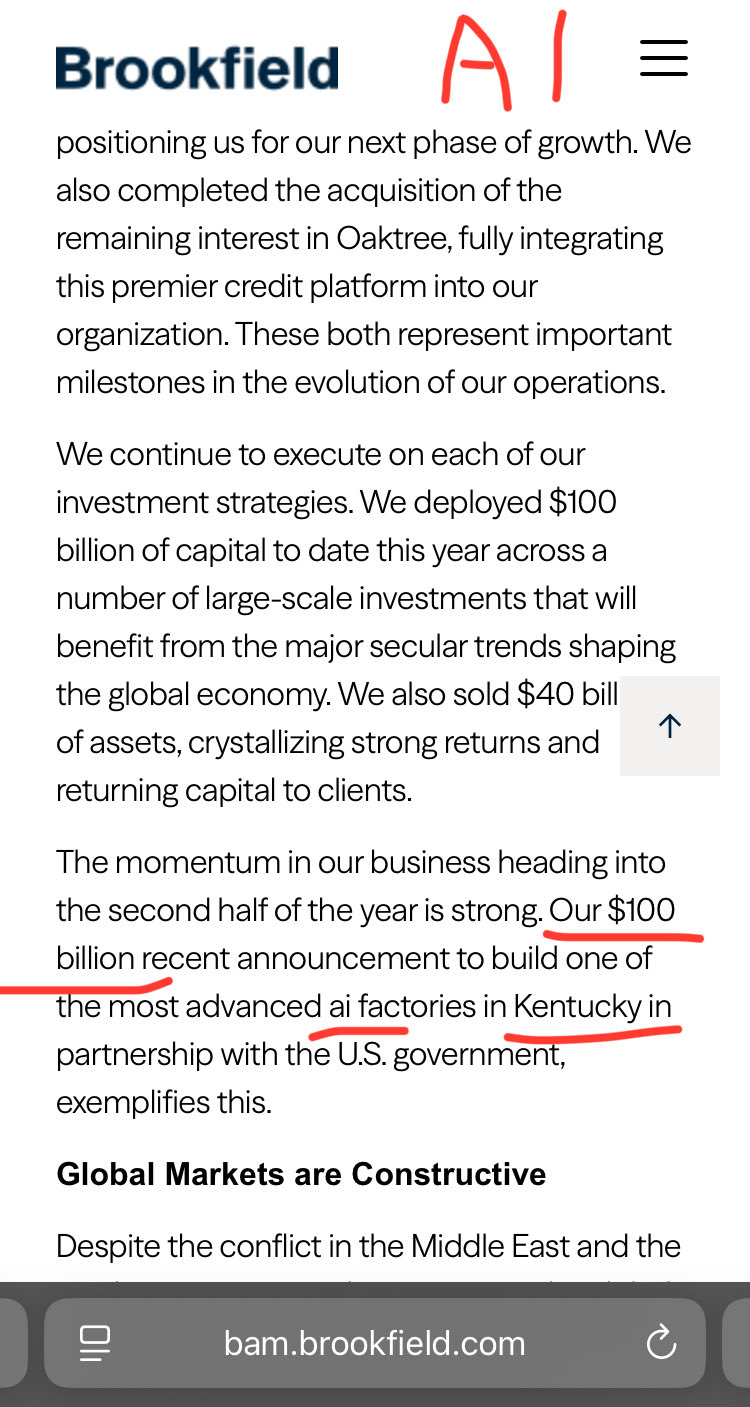This screenshot has height=1407, width=750.
Task: Tap the bam.brookfield.com address field
Action: coord(375,1343)
